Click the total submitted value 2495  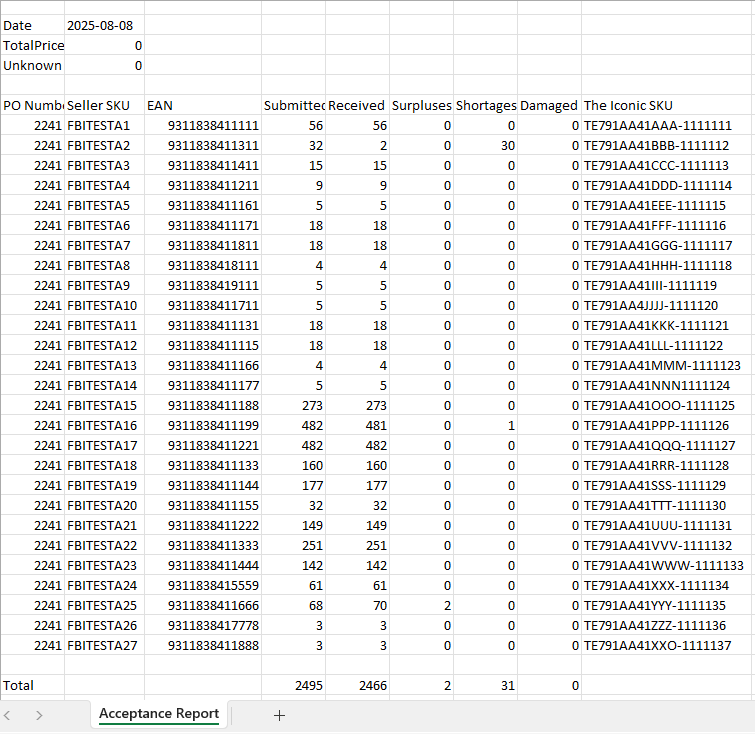pyautogui.click(x=293, y=685)
